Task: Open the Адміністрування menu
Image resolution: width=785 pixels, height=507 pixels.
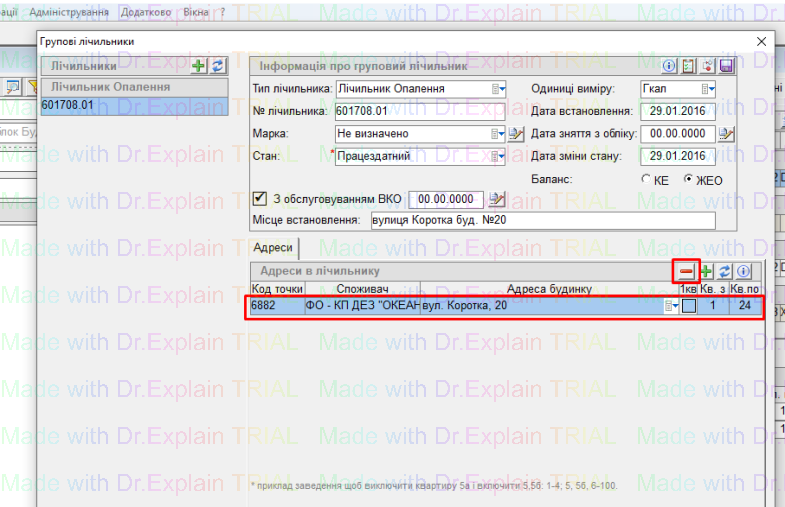Action: tap(69, 11)
